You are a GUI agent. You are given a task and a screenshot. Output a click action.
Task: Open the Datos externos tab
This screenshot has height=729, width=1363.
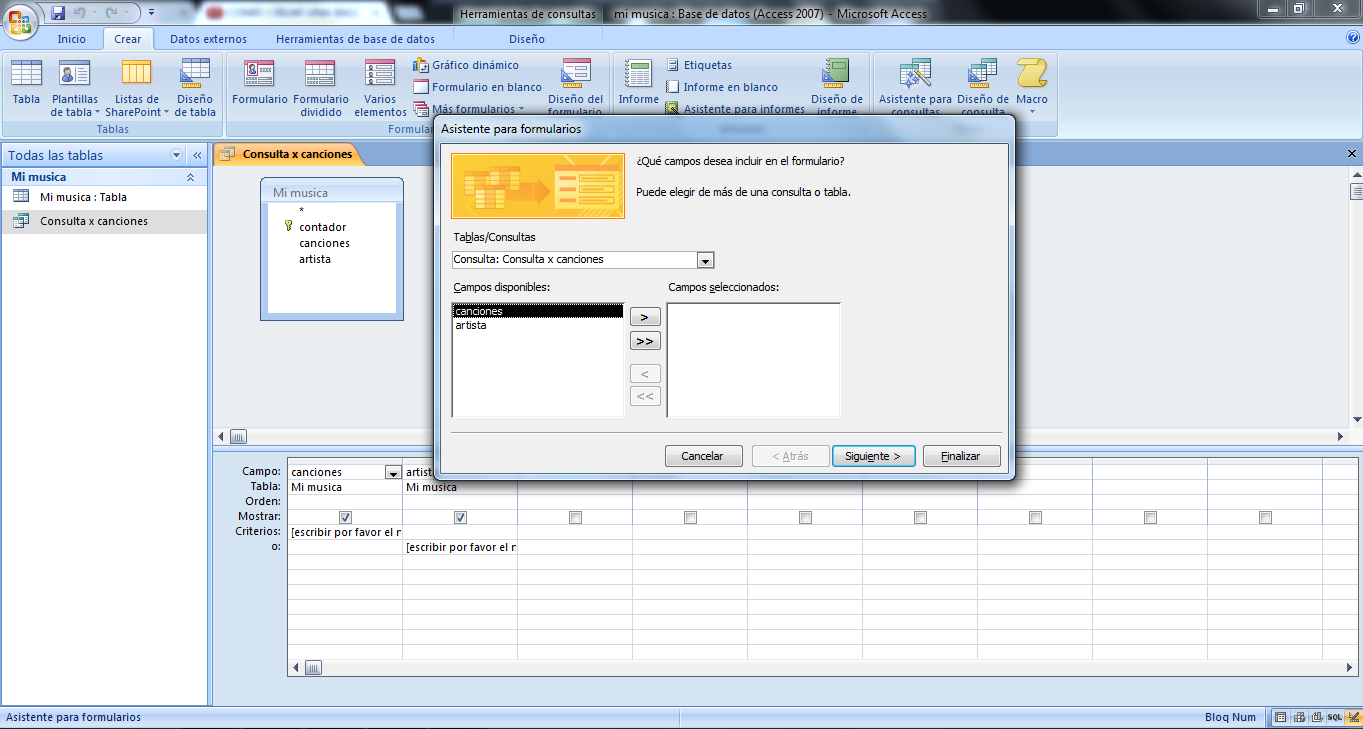[x=208, y=39]
